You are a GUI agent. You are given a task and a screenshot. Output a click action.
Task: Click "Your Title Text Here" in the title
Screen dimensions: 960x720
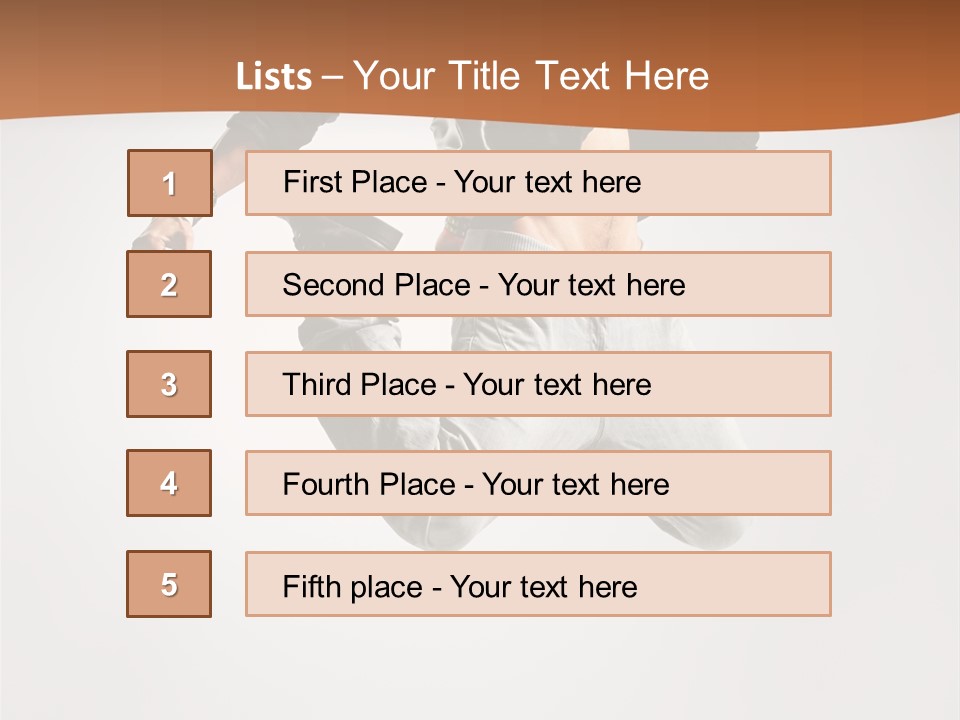pos(531,76)
